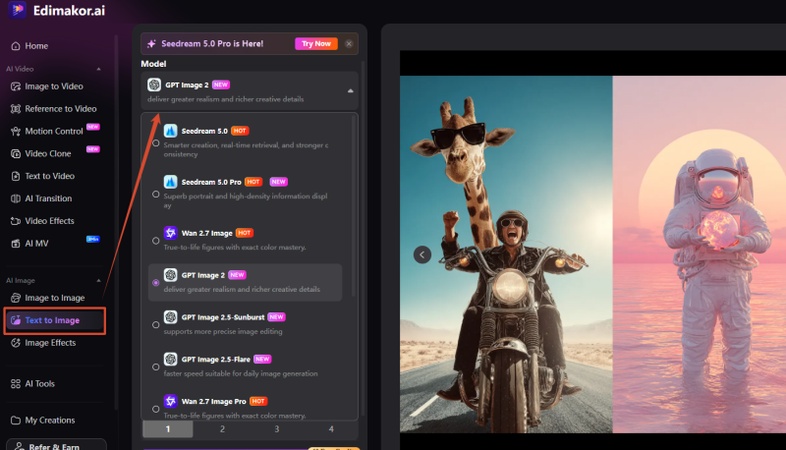Image resolution: width=786 pixels, height=450 pixels.
Task: Dismiss the Seedream 5.0 Pro banner
Action: [x=349, y=44]
